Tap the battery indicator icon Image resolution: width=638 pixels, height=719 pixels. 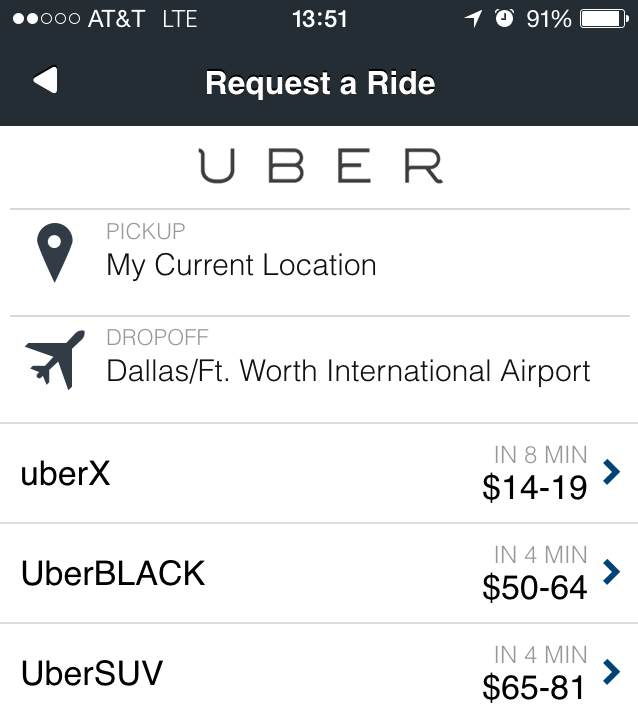click(604, 19)
